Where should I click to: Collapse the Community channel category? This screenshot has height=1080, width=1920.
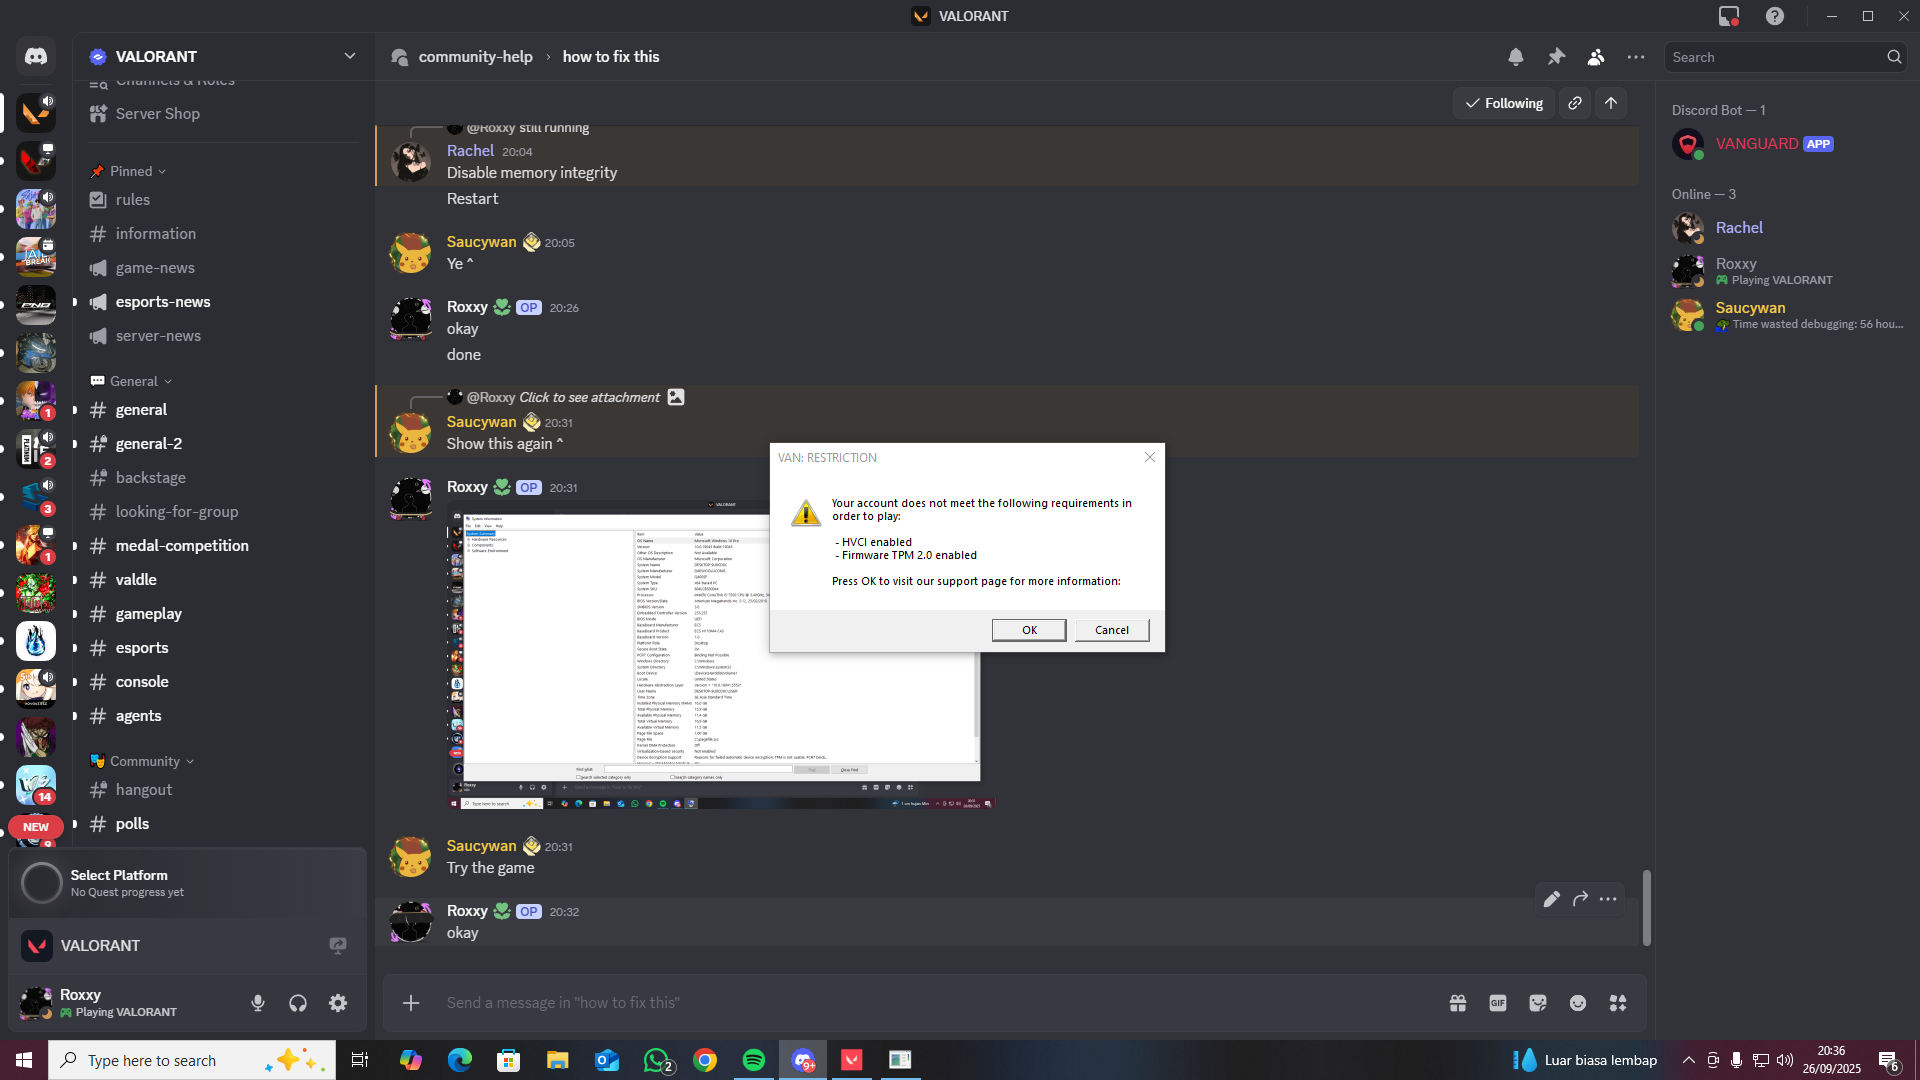click(x=145, y=761)
